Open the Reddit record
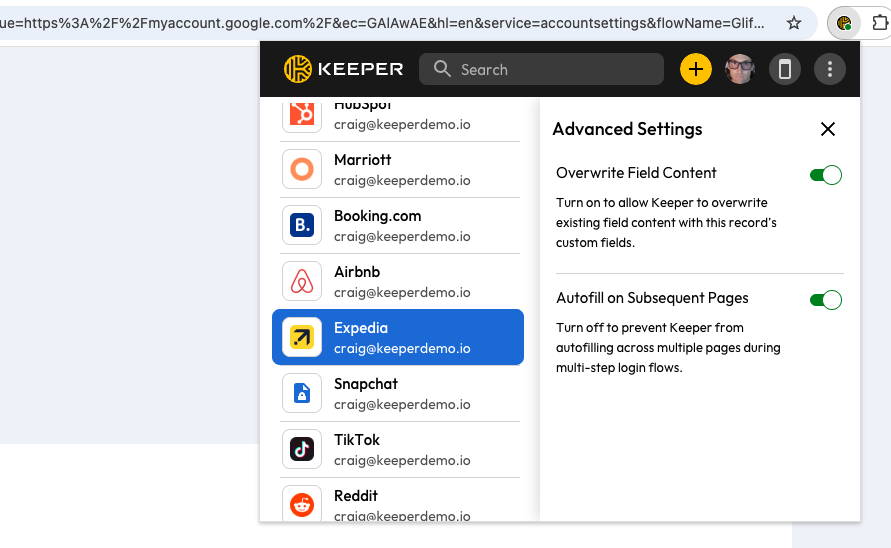This screenshot has height=548, width=891. pyautogui.click(x=398, y=503)
